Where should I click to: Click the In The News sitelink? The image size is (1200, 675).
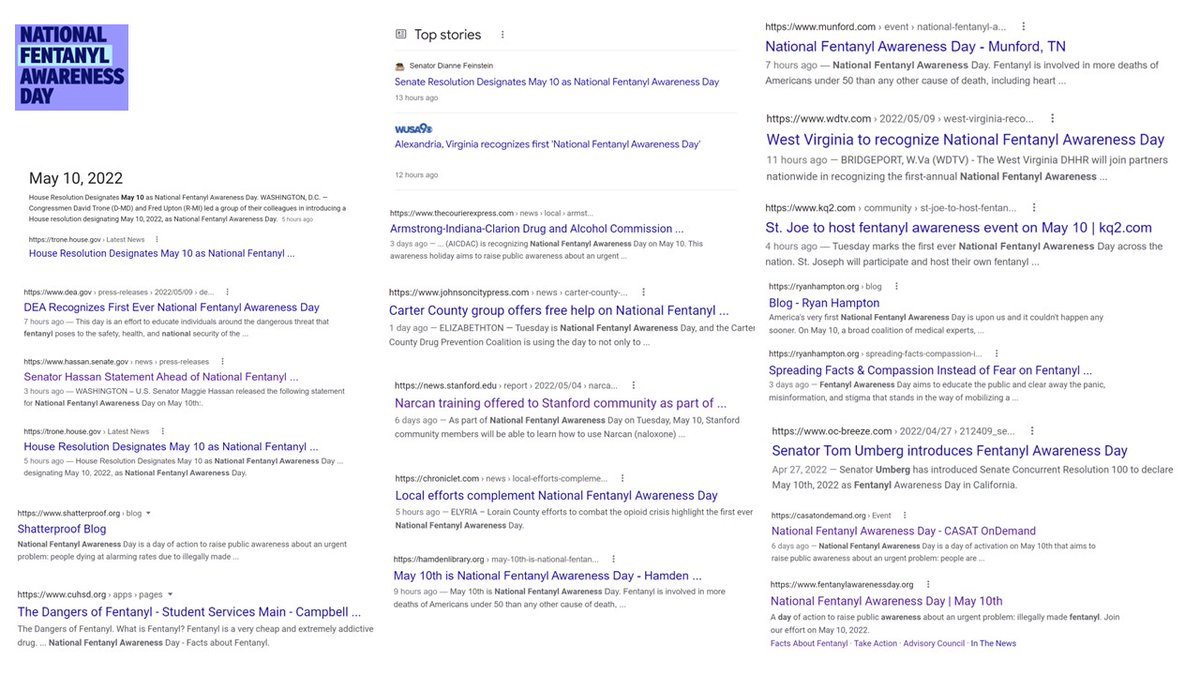point(993,644)
